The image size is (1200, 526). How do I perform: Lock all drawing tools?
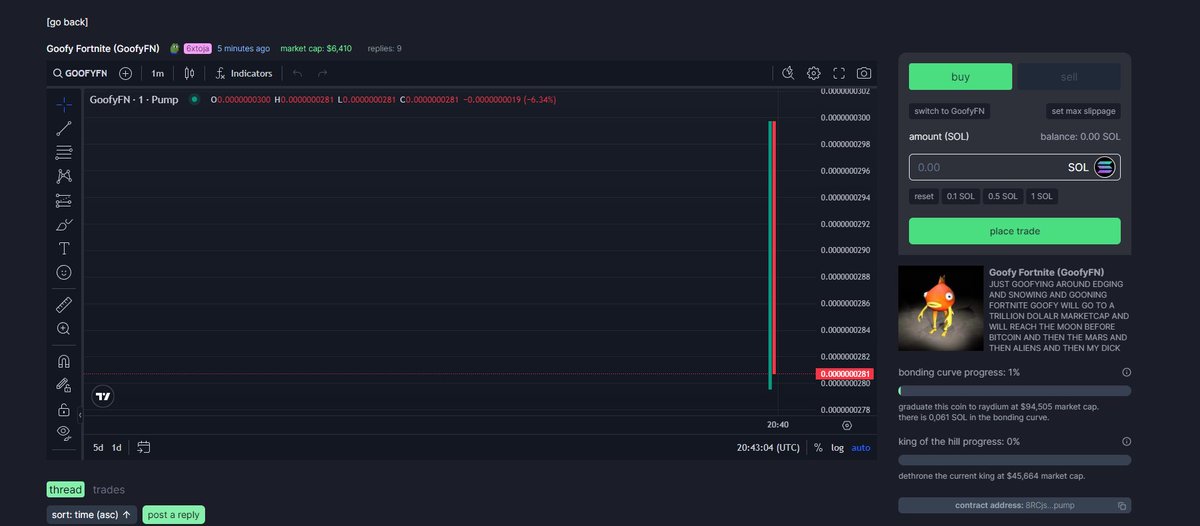(x=64, y=409)
